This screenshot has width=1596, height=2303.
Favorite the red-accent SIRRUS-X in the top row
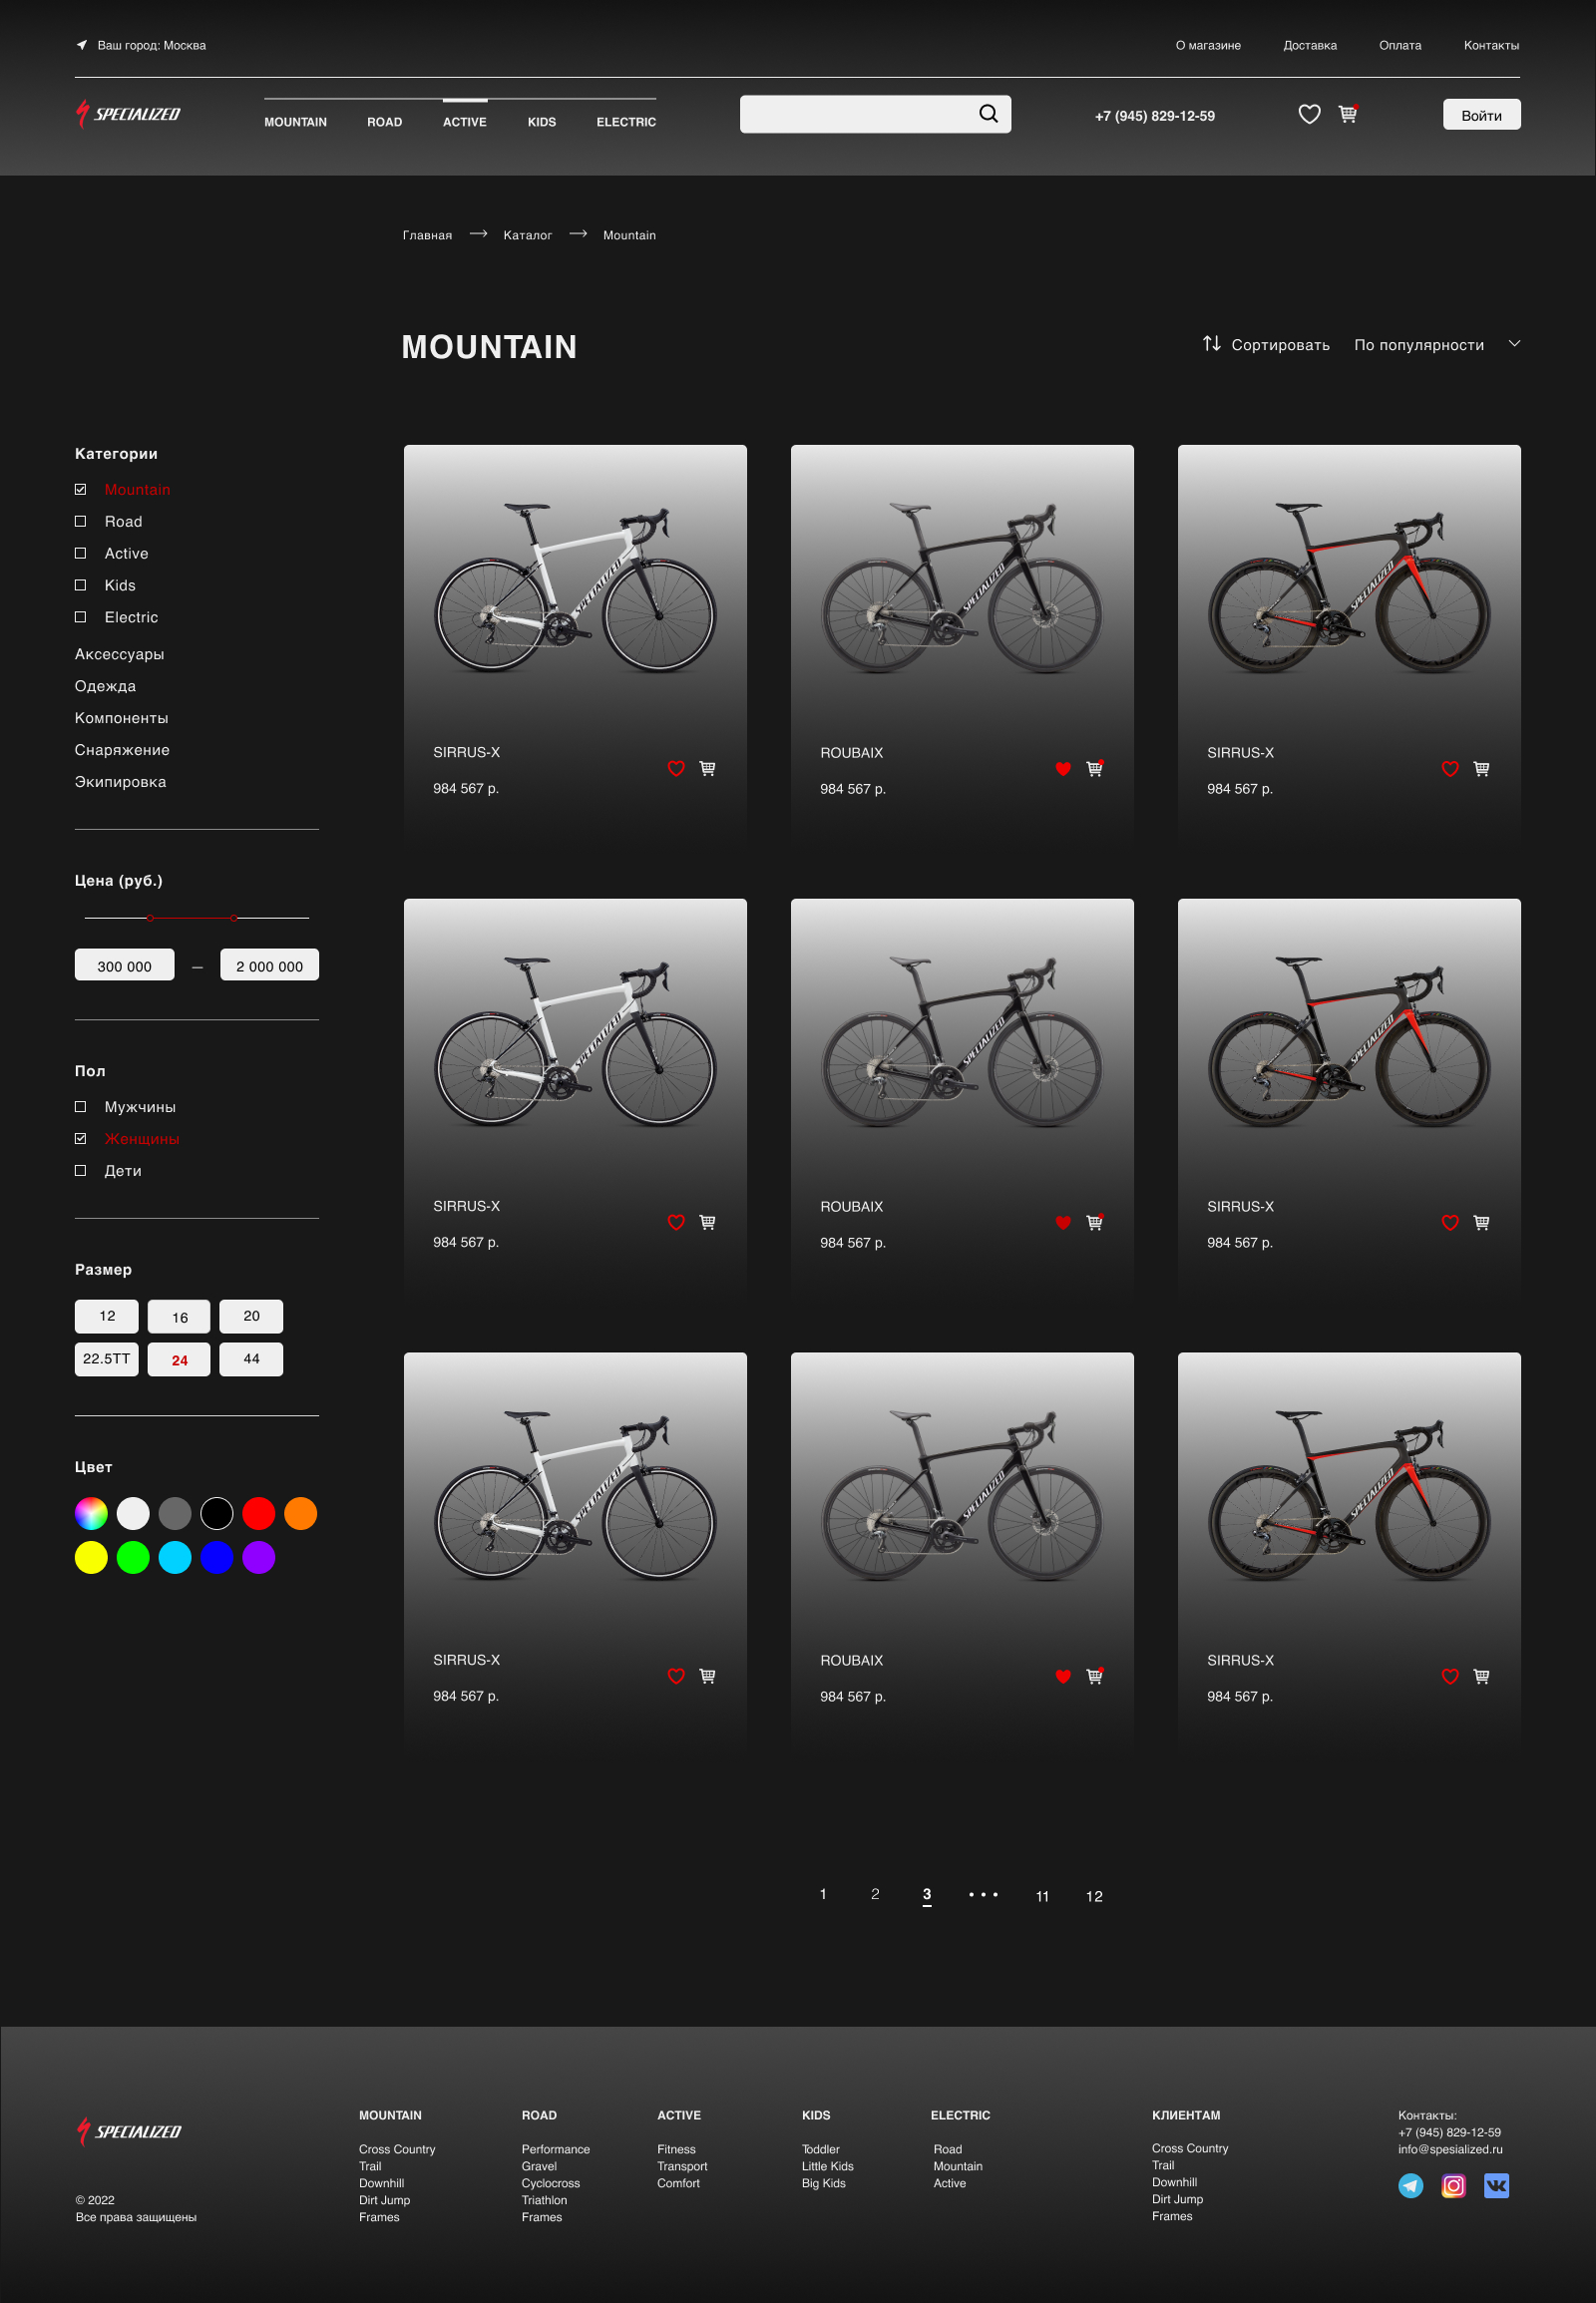click(1450, 769)
